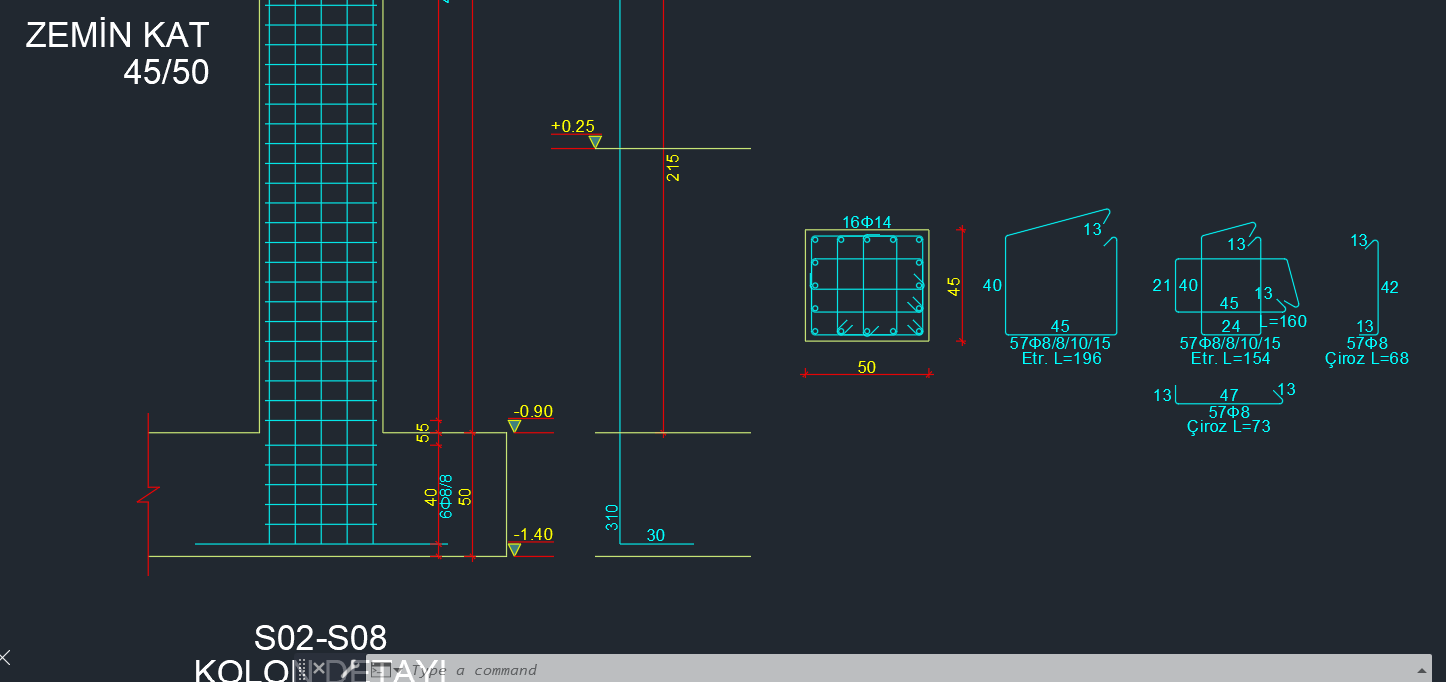Close the command line window
1446x682 pixels.
318,668
